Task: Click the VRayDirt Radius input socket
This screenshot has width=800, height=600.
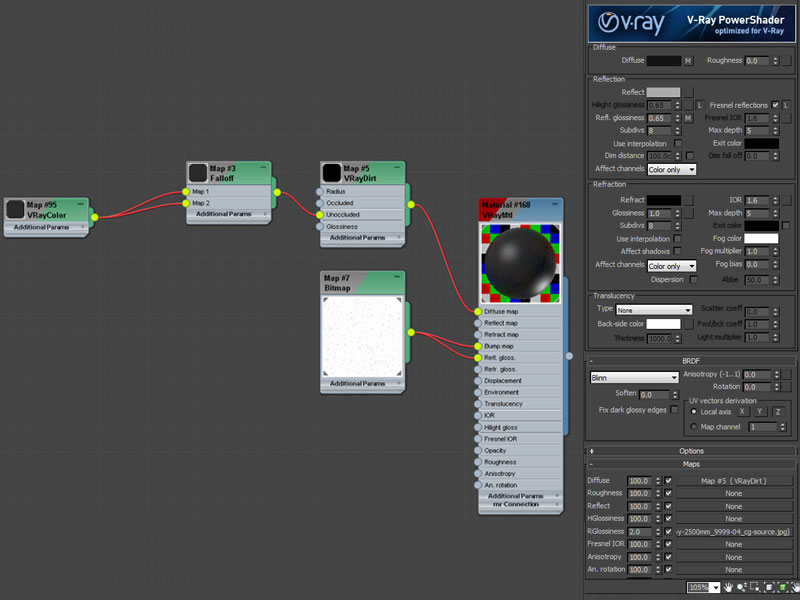Action: point(319,191)
